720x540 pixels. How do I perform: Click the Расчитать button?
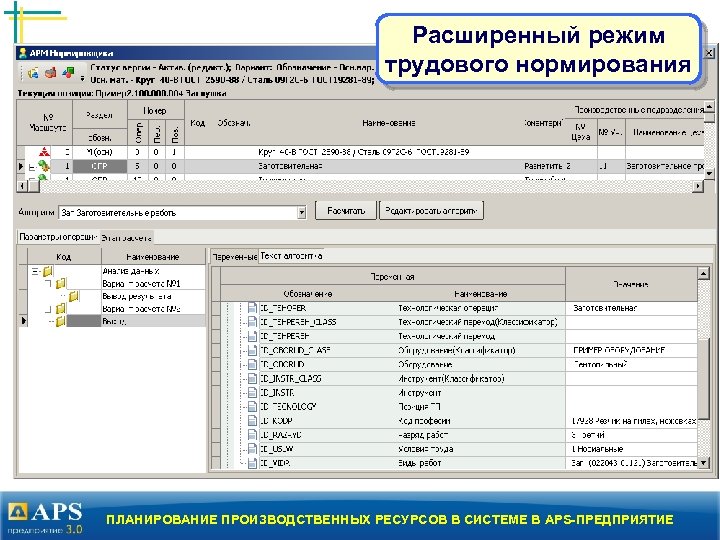(x=346, y=211)
